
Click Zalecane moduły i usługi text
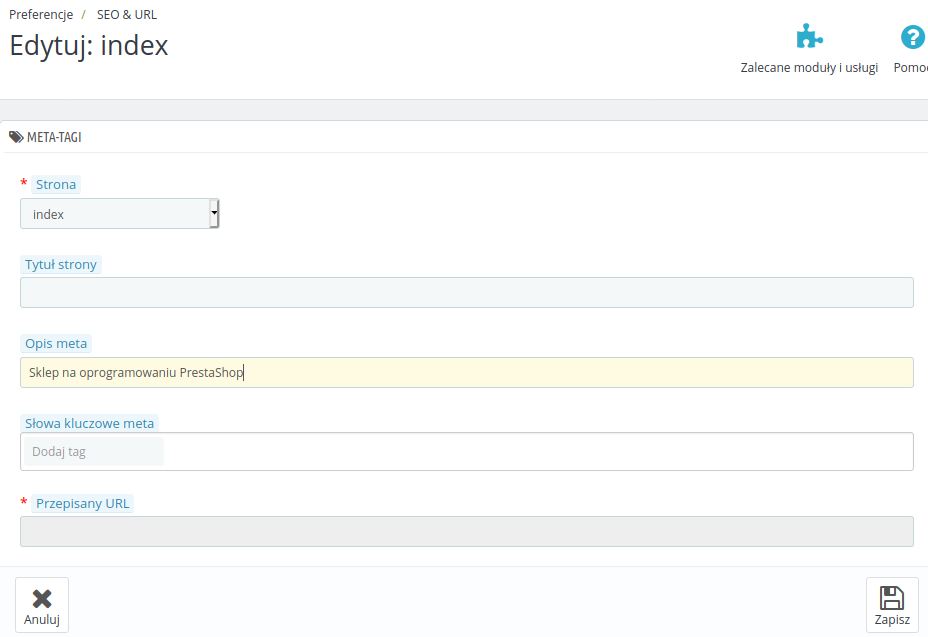809,67
